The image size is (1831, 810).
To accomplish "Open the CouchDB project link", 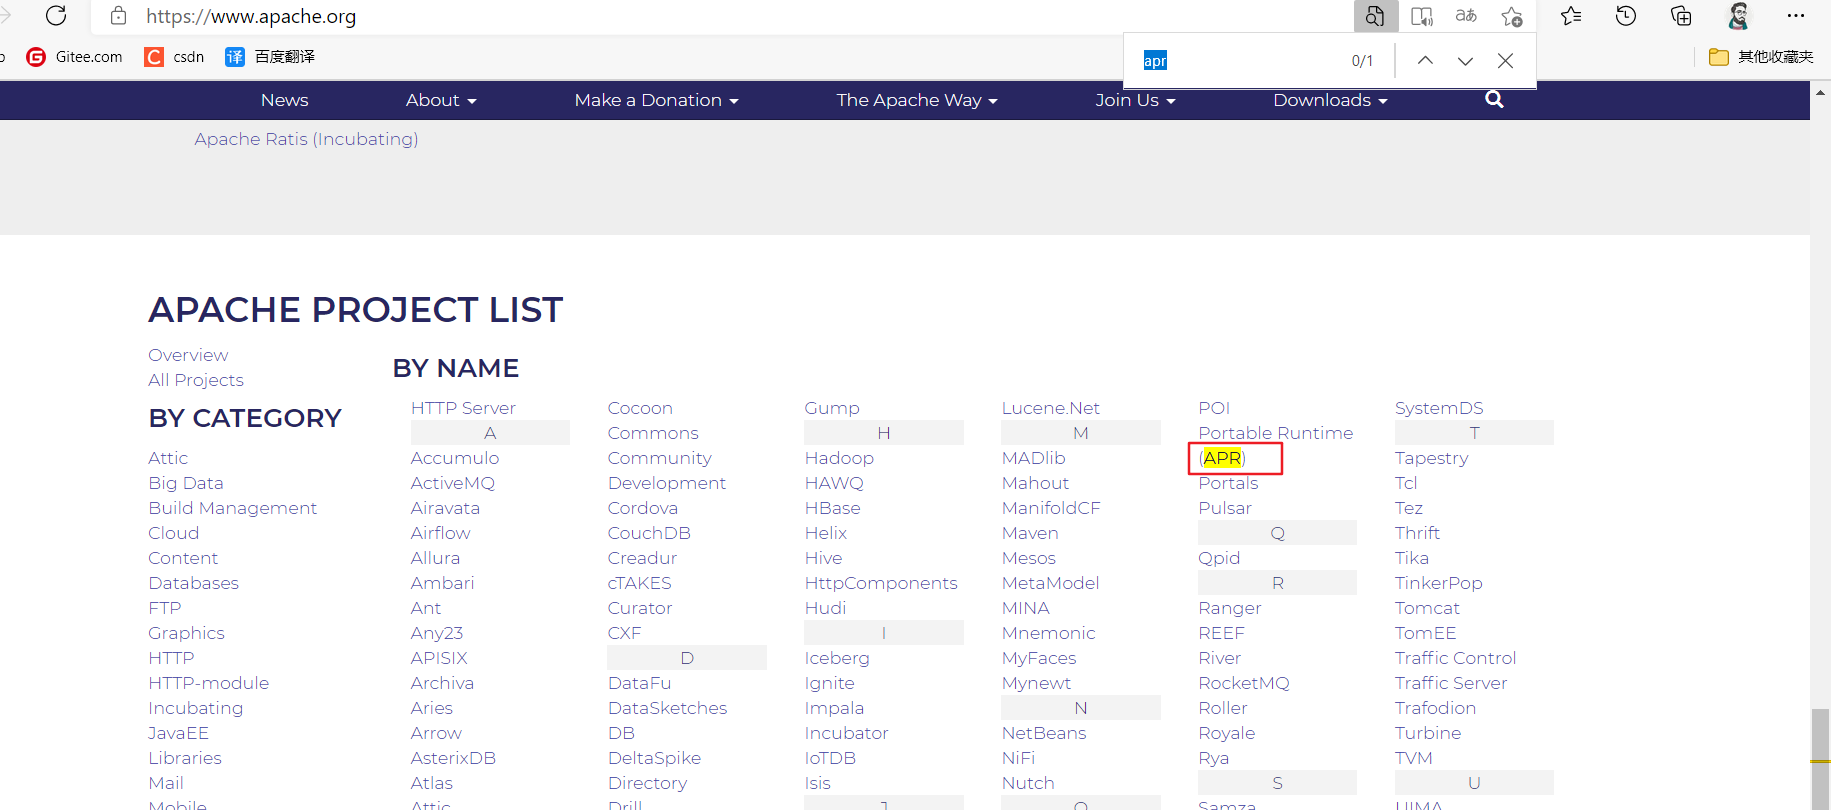I will click(x=649, y=533).
